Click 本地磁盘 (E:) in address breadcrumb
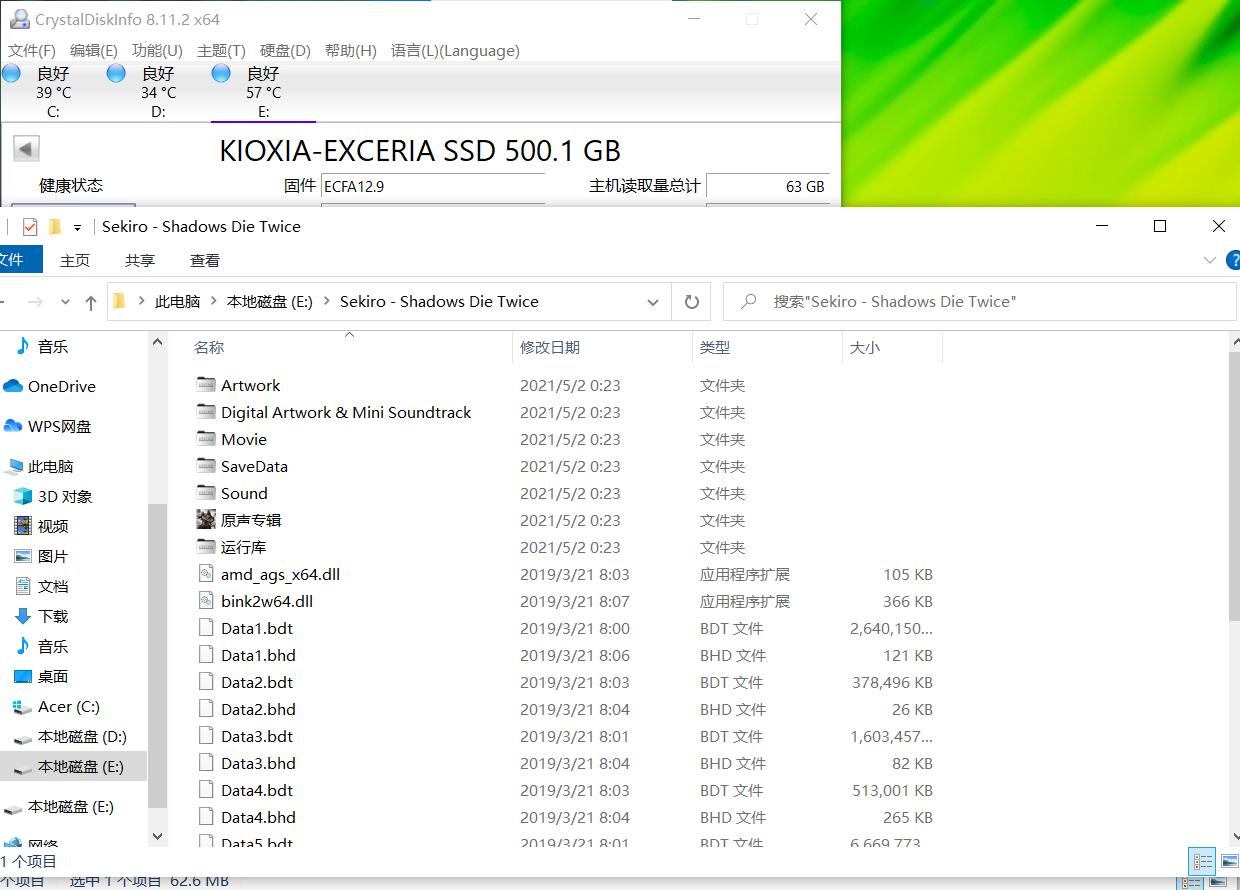1240x890 pixels. 270,301
